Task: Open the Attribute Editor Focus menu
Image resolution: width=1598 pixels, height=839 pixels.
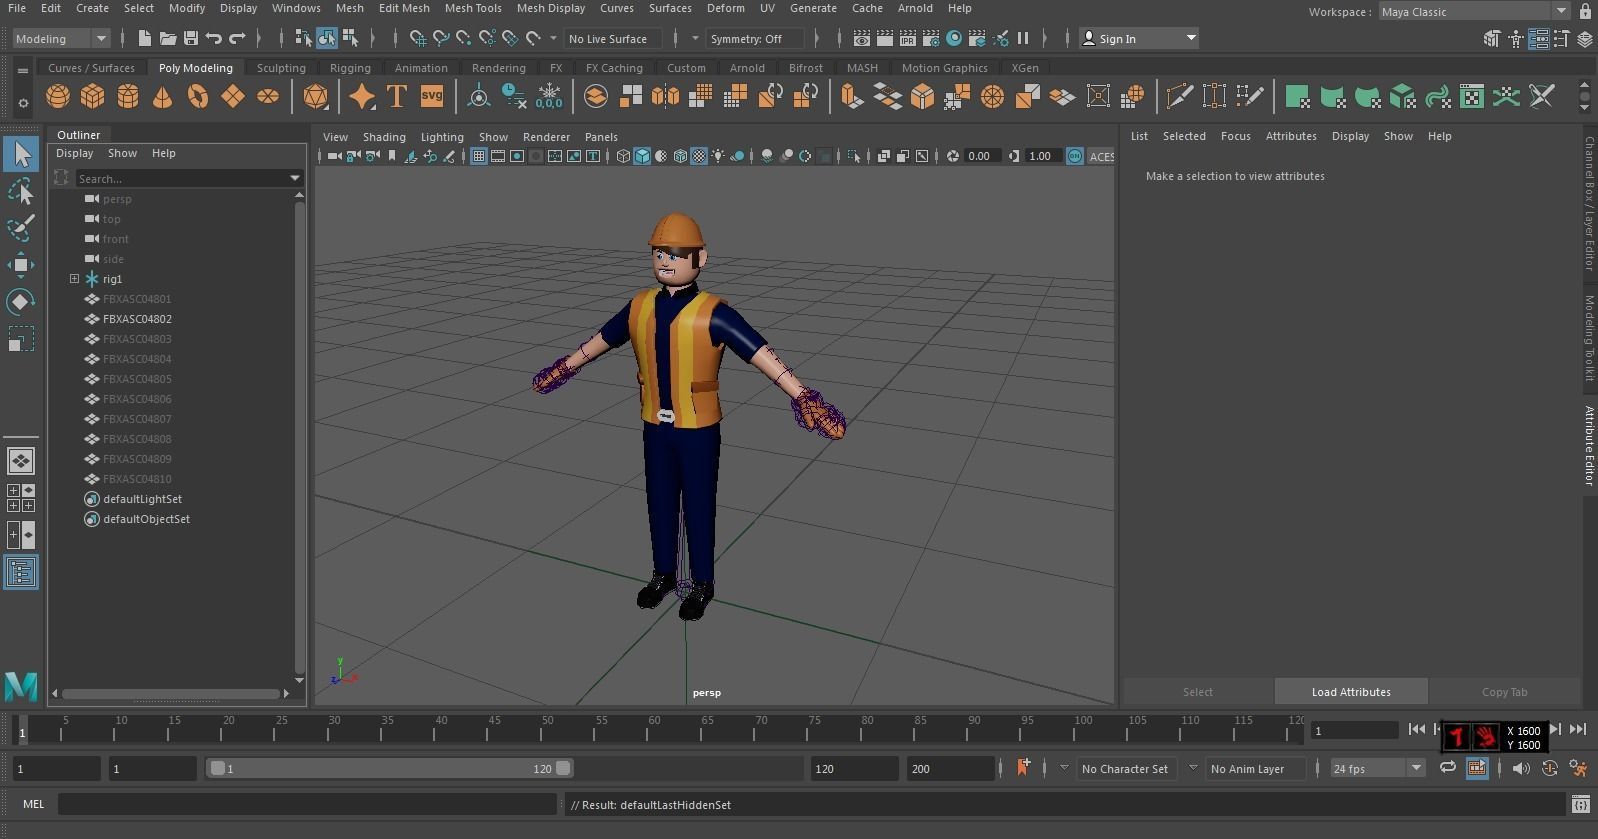Action: pyautogui.click(x=1235, y=136)
